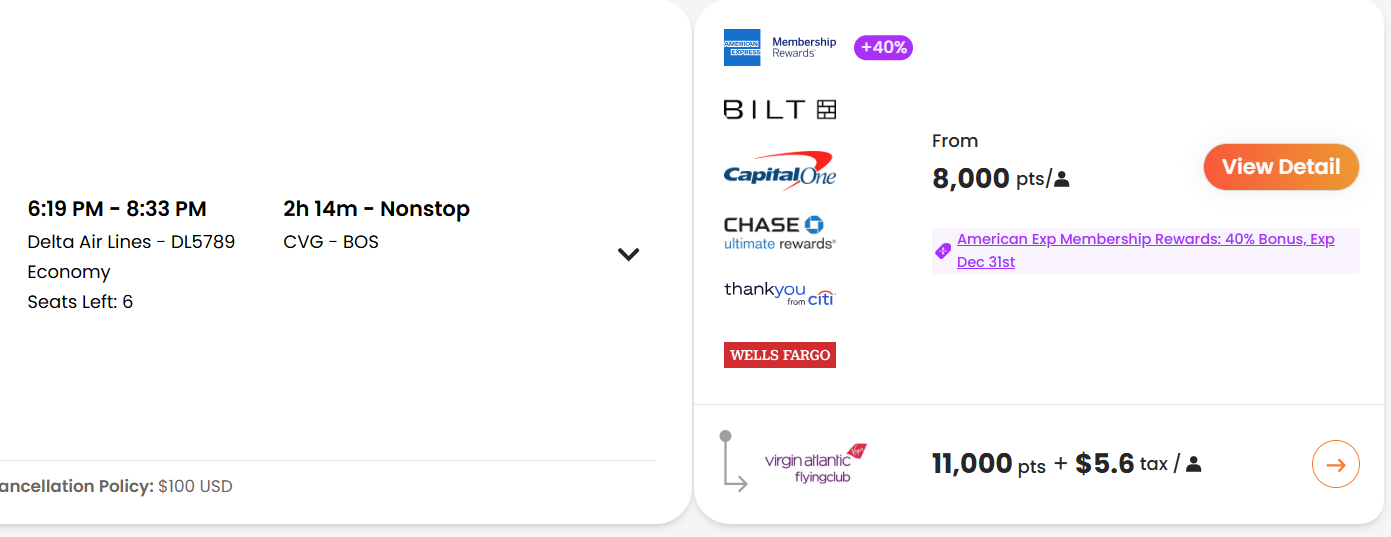
Task: Click the purple promo tag icon
Action: pyautogui.click(x=942, y=251)
